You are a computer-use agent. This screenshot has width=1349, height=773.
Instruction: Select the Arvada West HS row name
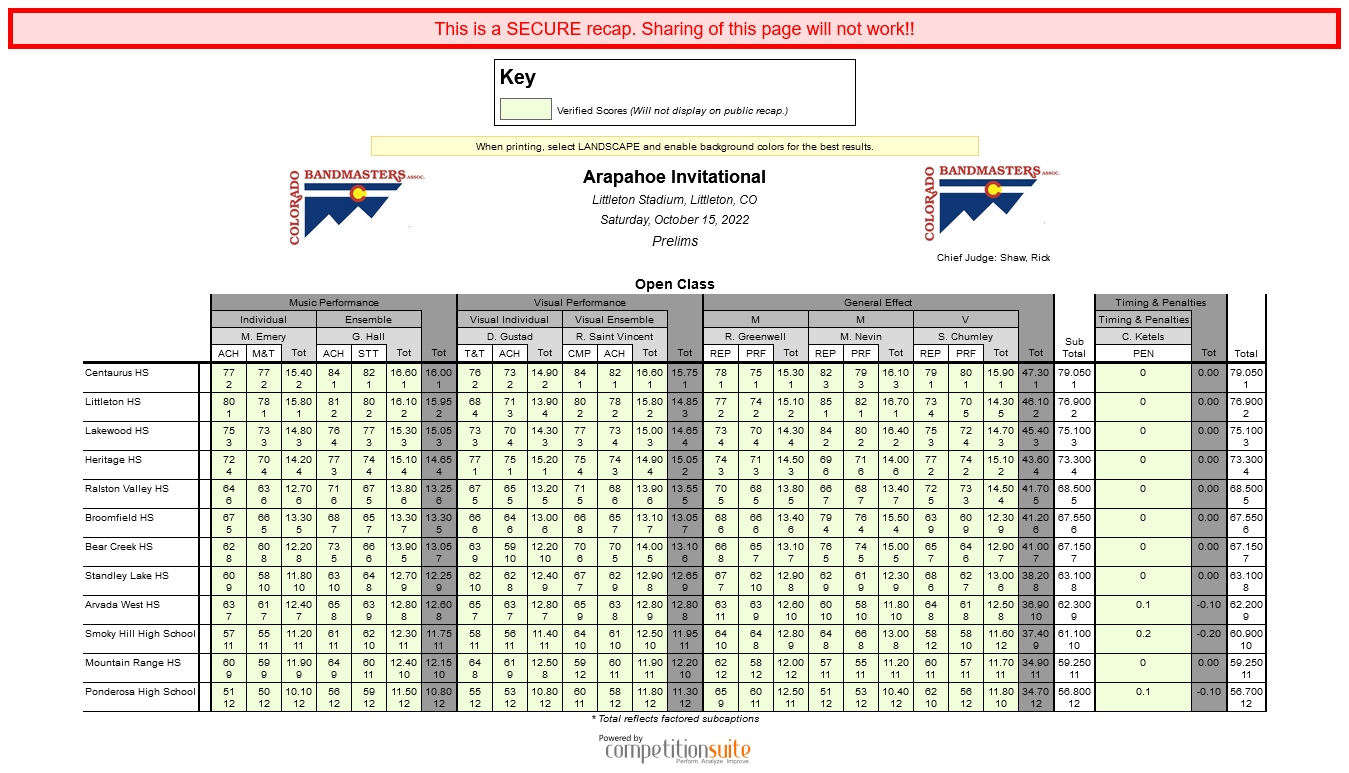123,605
